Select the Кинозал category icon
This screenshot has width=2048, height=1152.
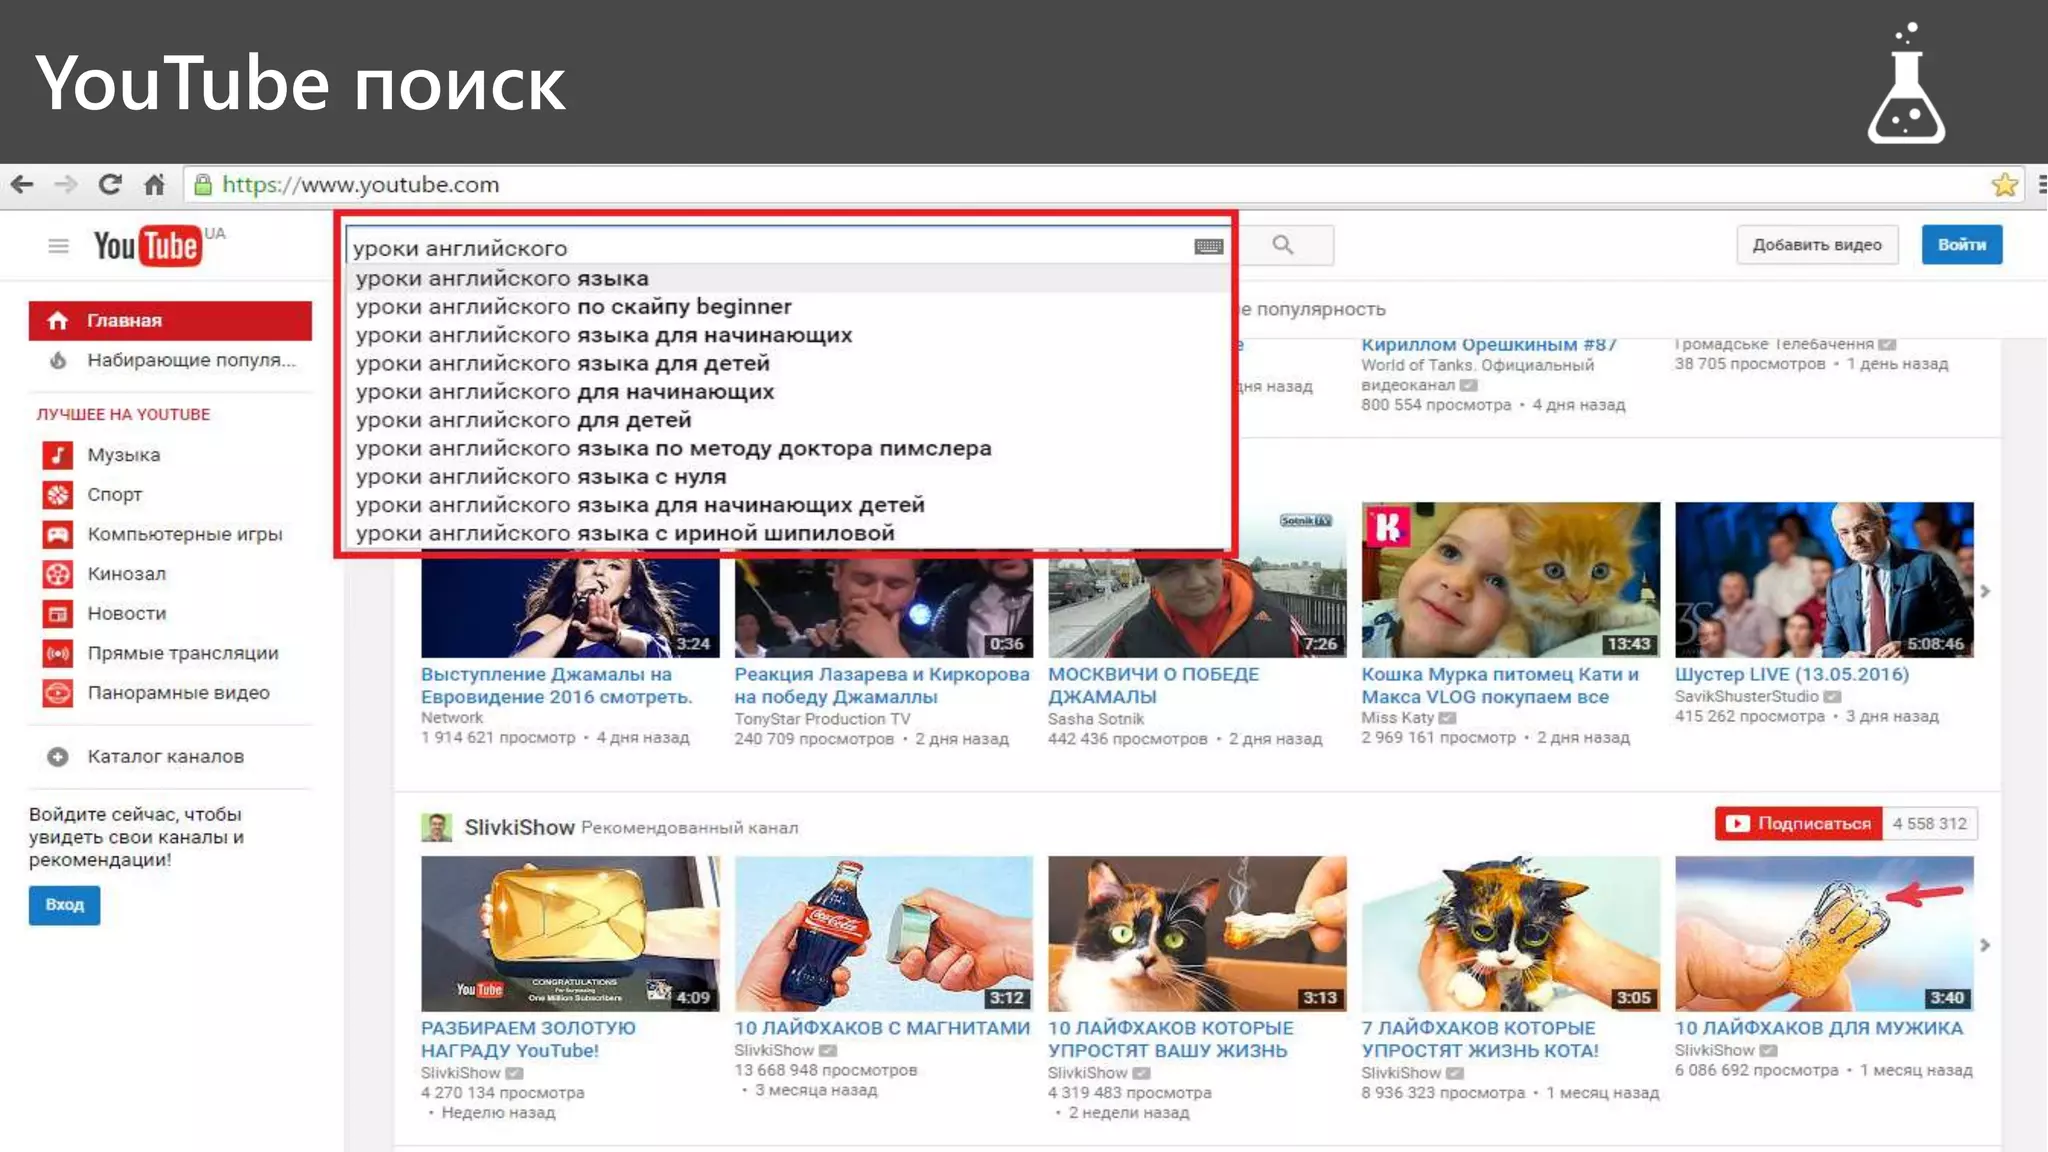click(58, 574)
